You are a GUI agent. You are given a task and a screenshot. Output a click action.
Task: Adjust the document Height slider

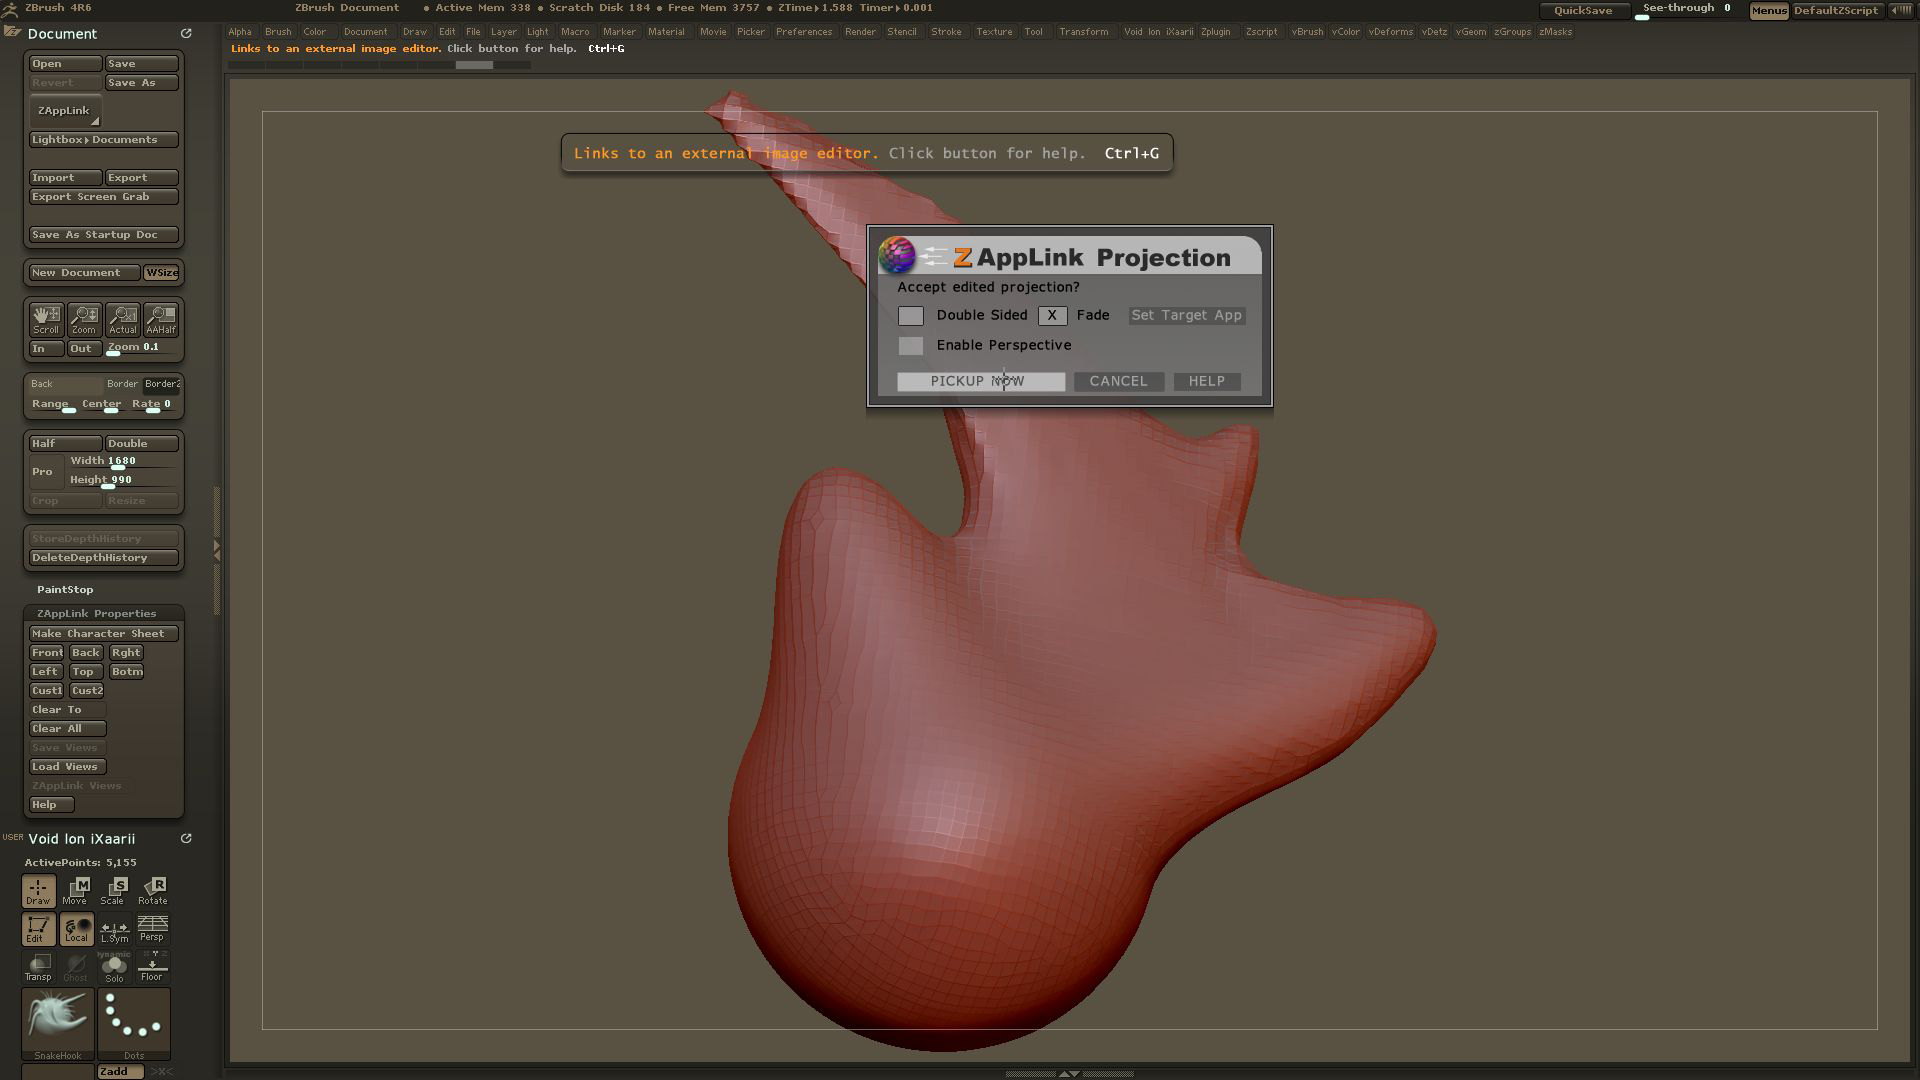tap(123, 481)
